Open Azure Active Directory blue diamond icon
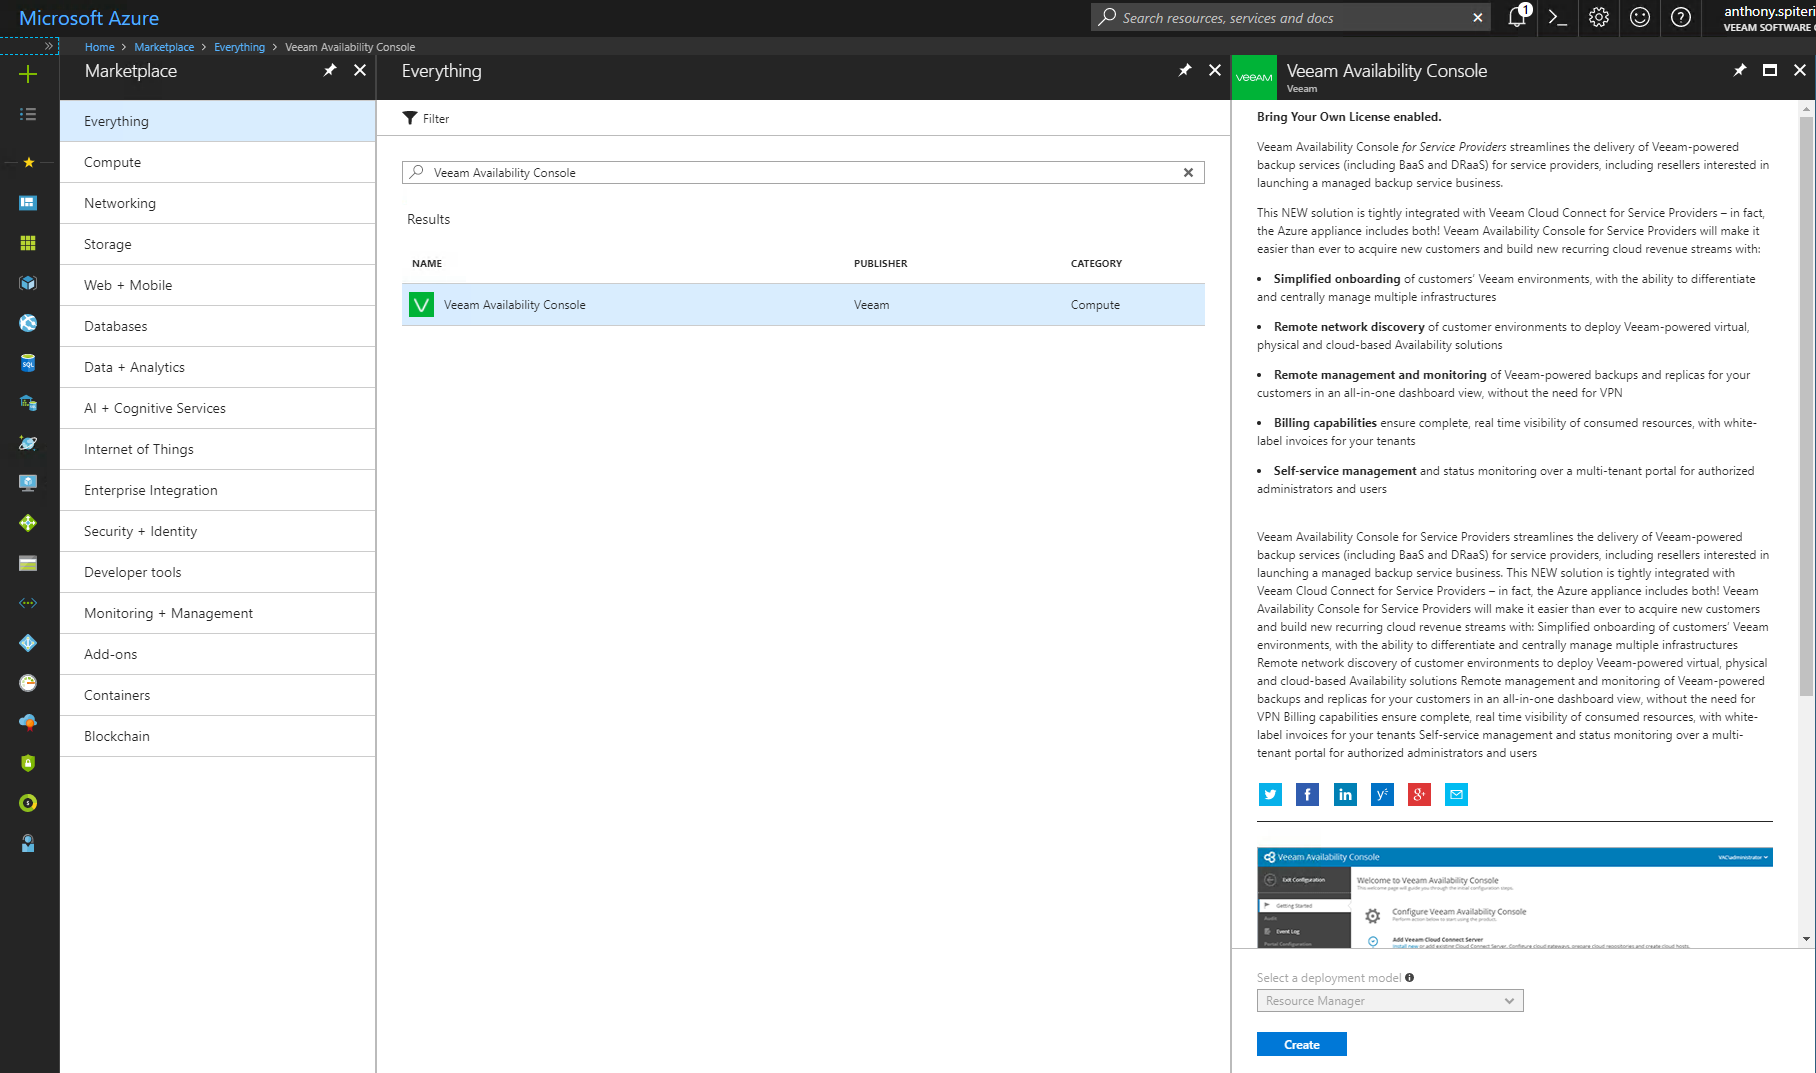This screenshot has height=1073, width=1816. point(28,643)
